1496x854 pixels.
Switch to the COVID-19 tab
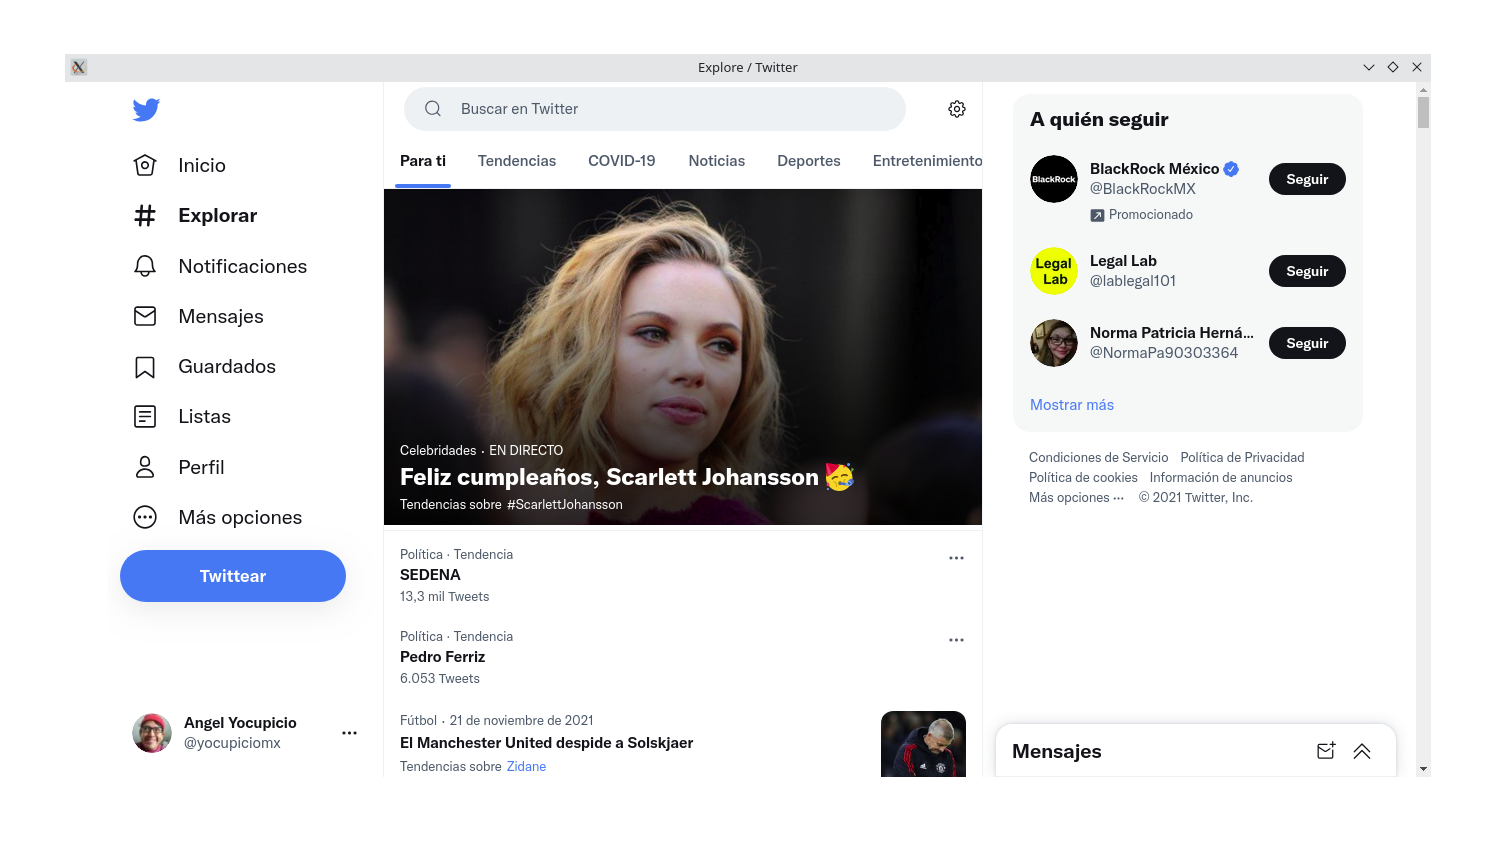622,161
